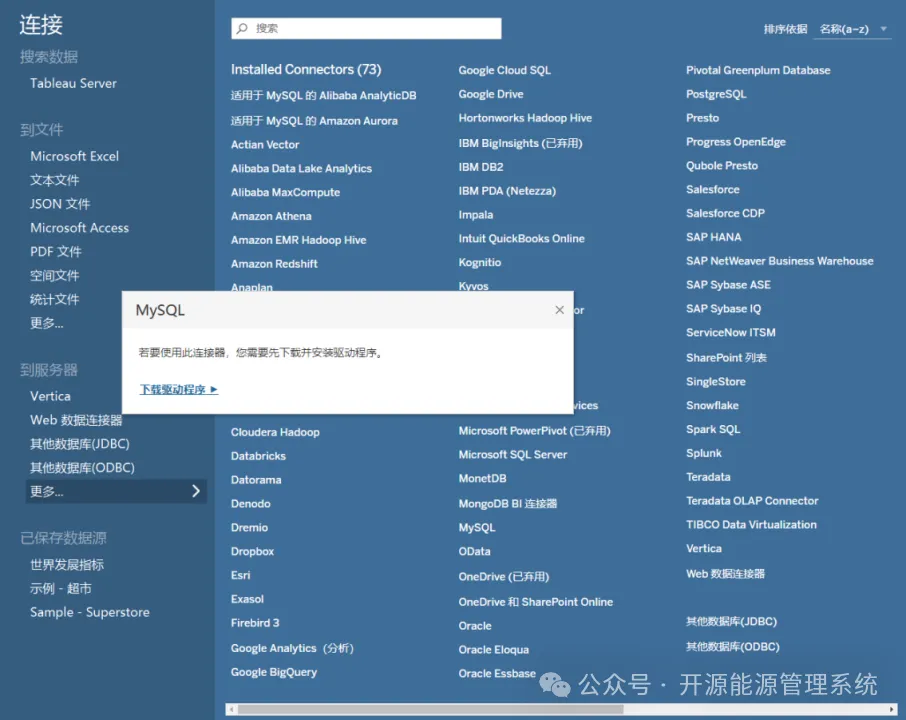
Task: Choose Alibaba MaxCompute connector
Action: tap(285, 192)
